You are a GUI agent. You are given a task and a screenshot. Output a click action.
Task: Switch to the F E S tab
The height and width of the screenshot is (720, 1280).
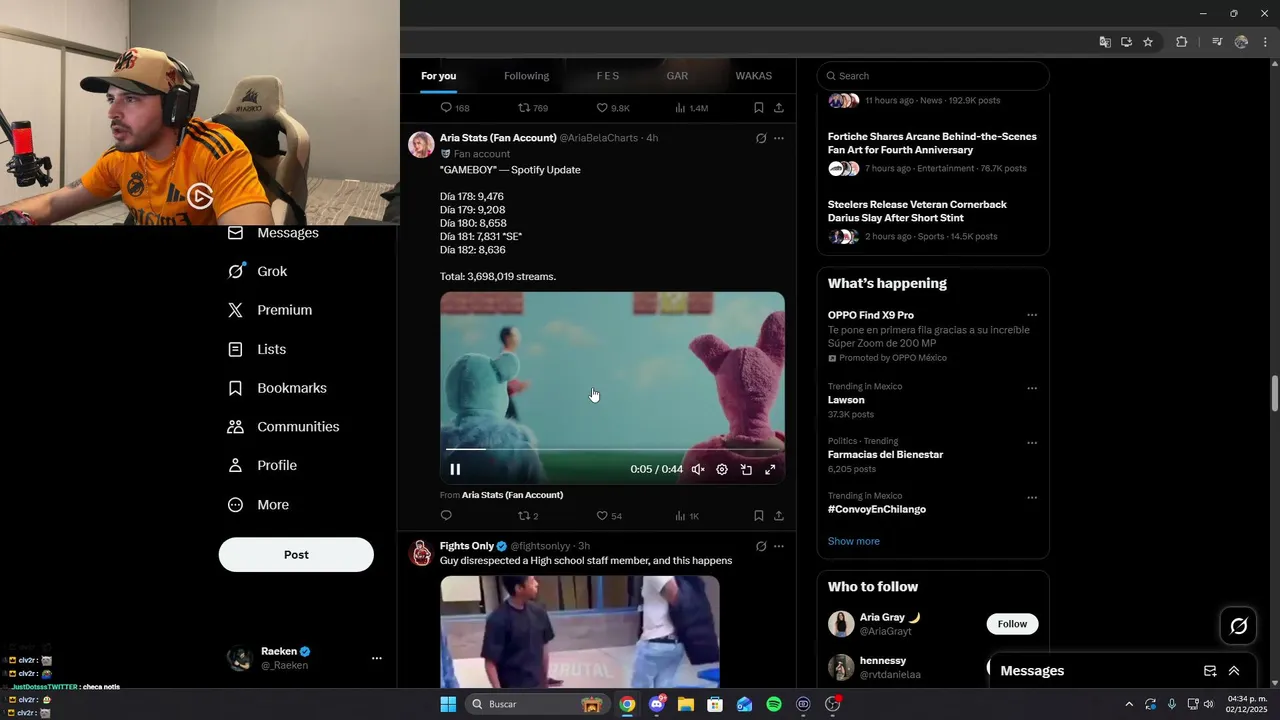pyautogui.click(x=608, y=76)
